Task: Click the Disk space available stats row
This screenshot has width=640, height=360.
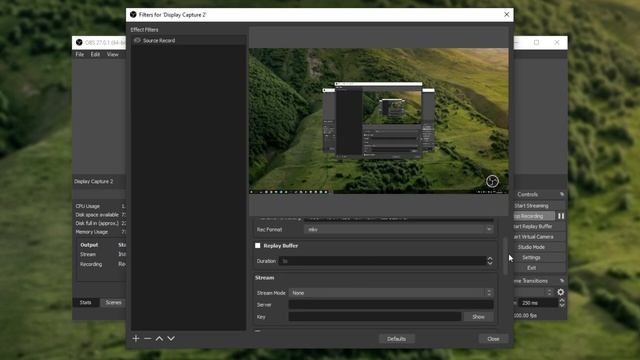Action: 100,215
